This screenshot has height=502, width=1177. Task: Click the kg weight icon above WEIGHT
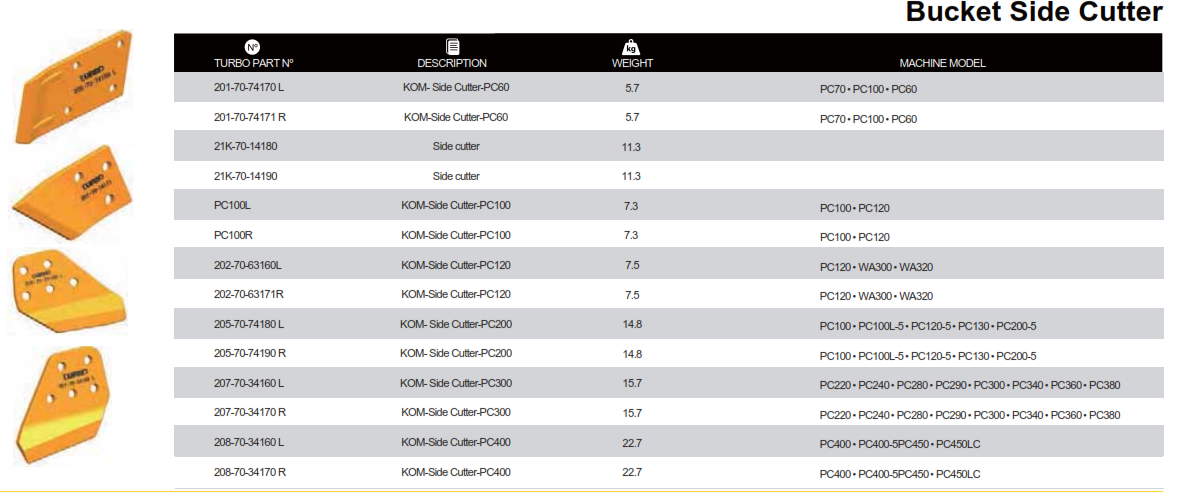(x=631, y=47)
